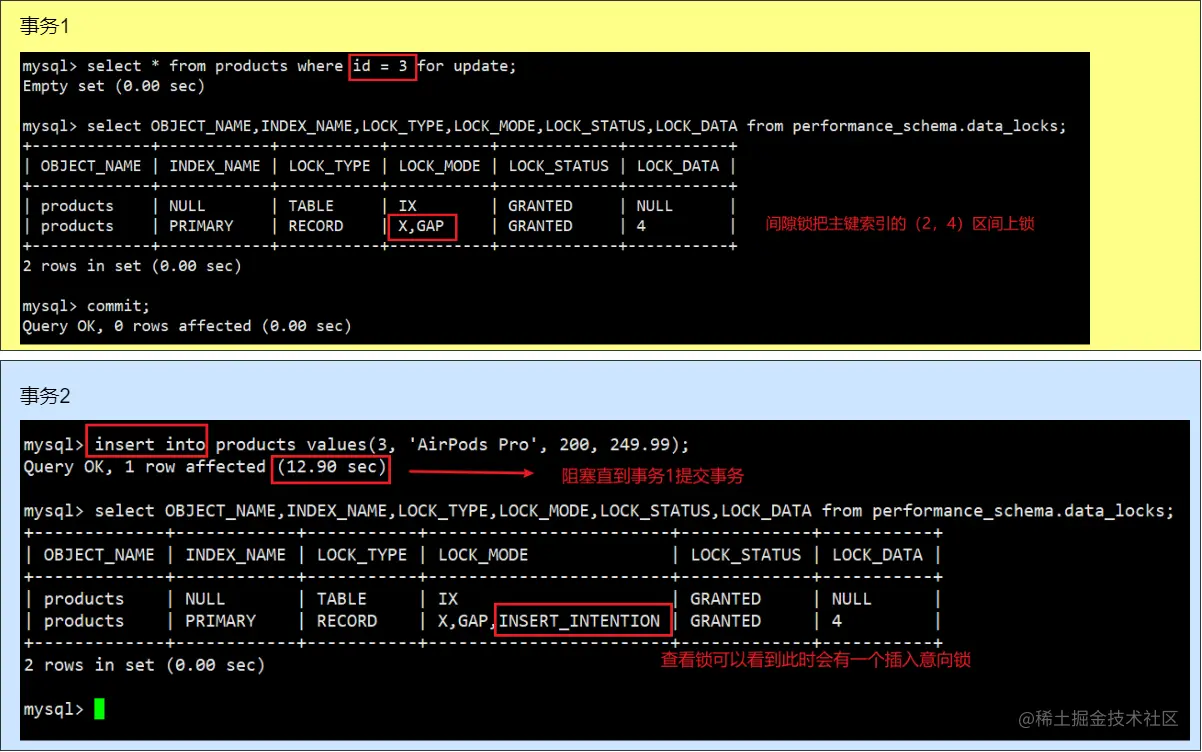This screenshot has height=752, width=1202.
Task: Click LOCK_TYPE column header in 事务1 table
Action: [328, 166]
